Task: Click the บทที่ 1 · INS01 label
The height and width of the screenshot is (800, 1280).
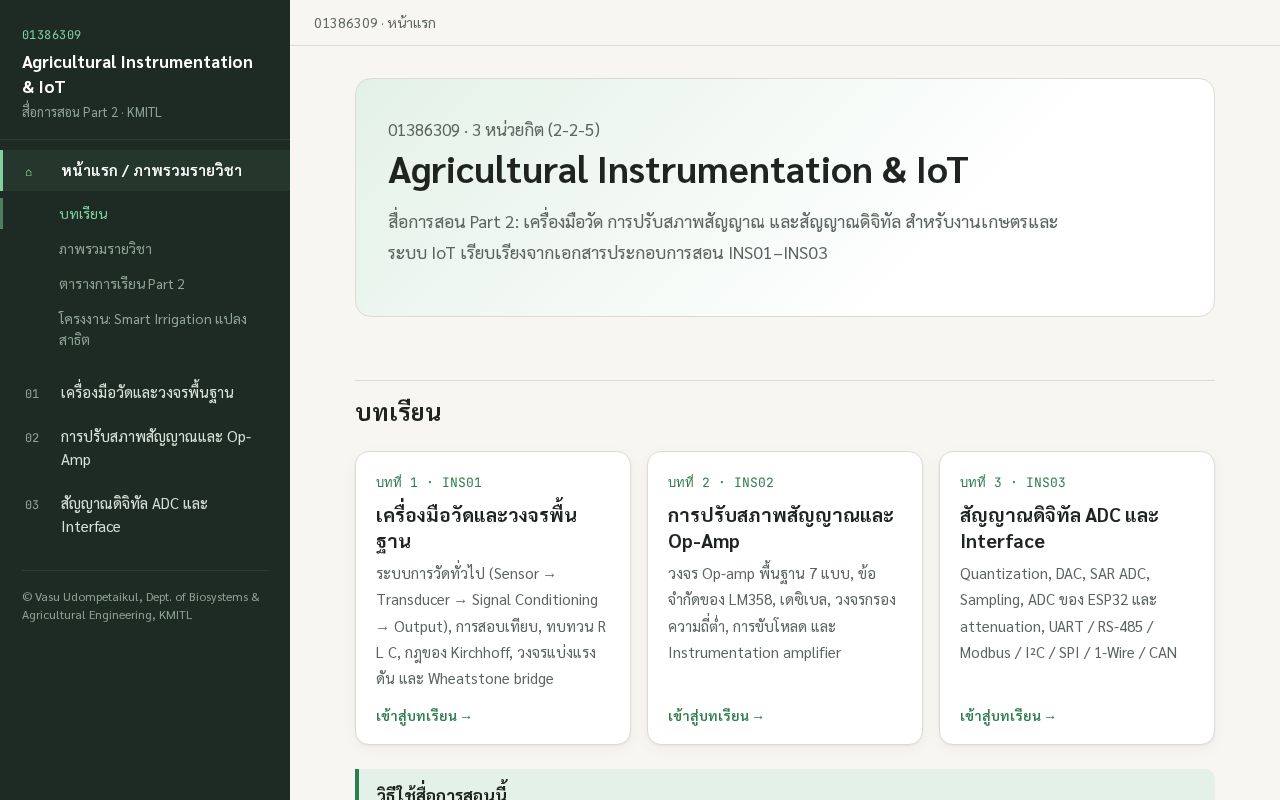Action: pyautogui.click(x=429, y=482)
